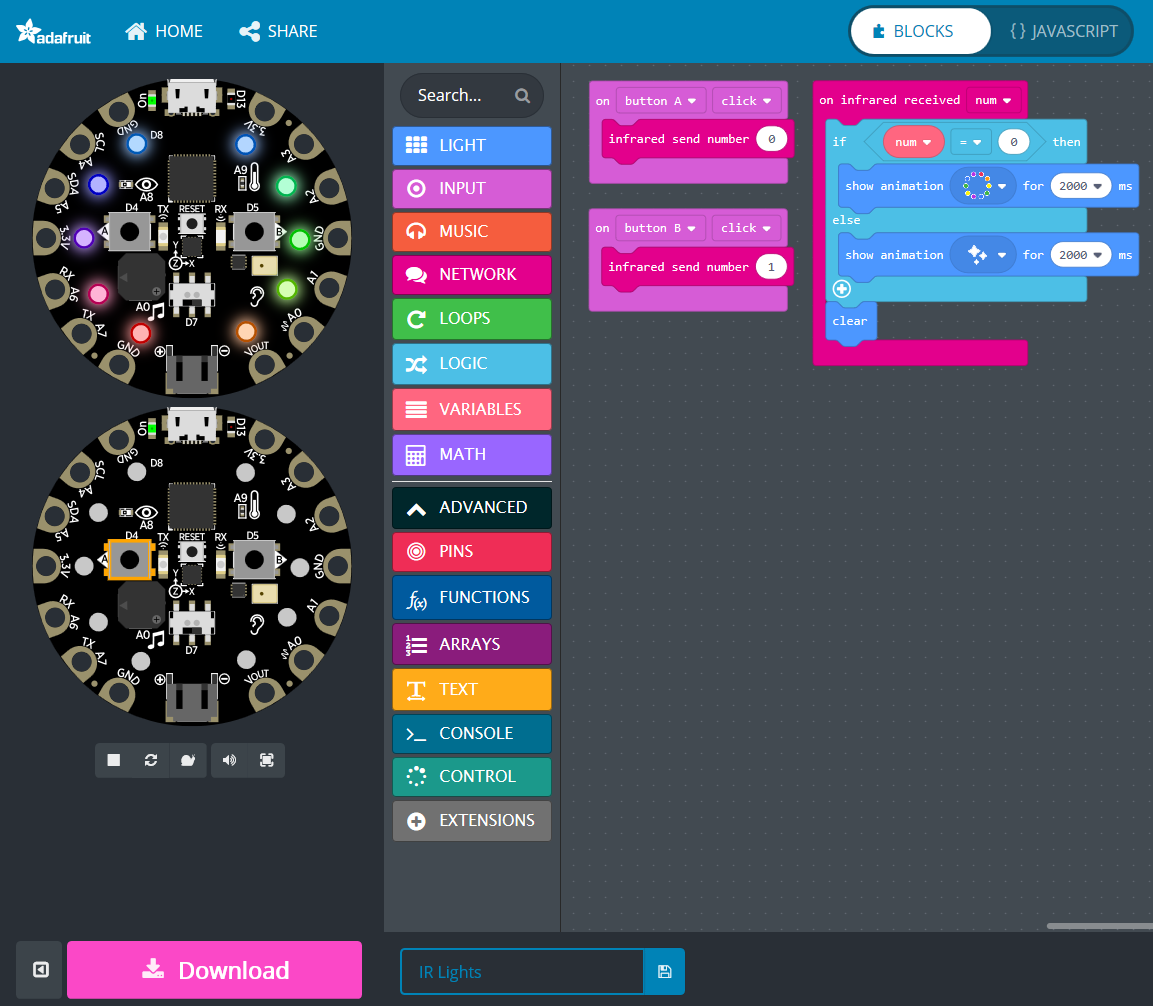Screen dimensions: 1153x1006
Task: Open button B dropdown
Action: click(x=660, y=228)
